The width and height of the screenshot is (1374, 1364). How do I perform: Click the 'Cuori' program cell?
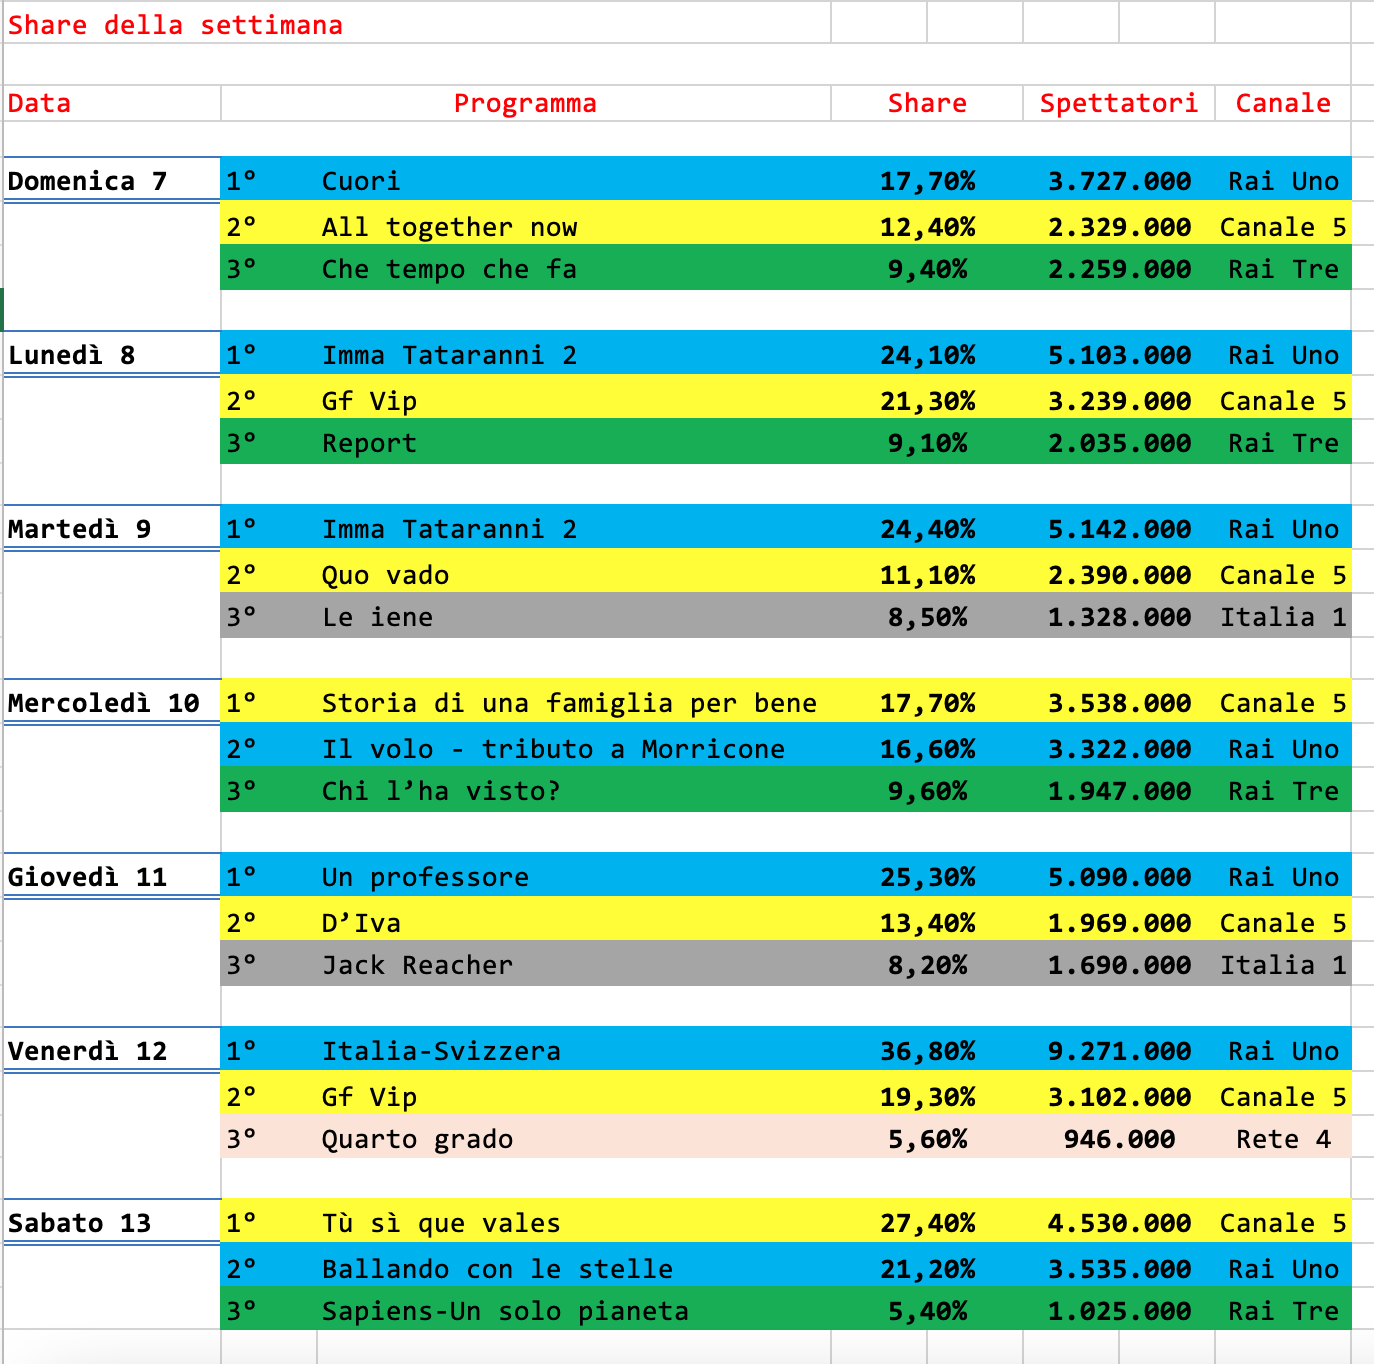click(361, 181)
